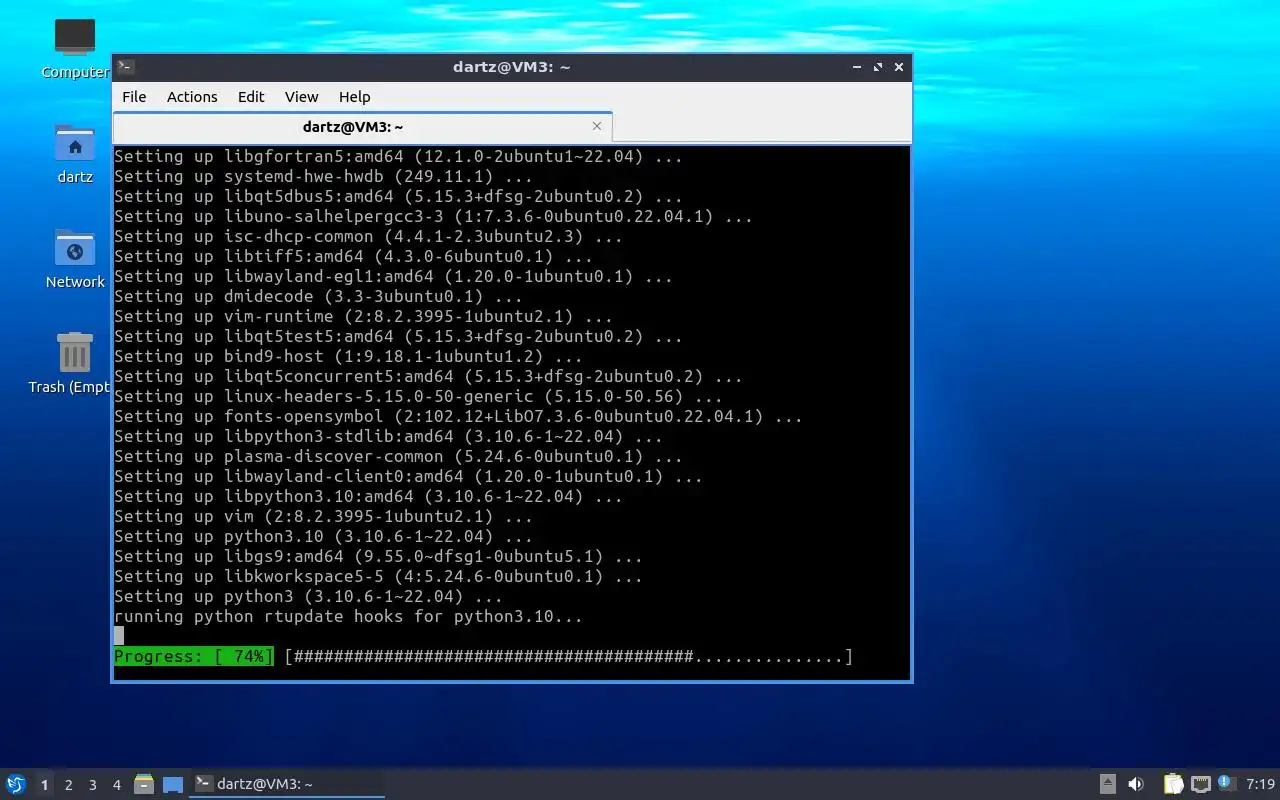Open the Edit menu
This screenshot has height=800, width=1280.
(x=251, y=97)
